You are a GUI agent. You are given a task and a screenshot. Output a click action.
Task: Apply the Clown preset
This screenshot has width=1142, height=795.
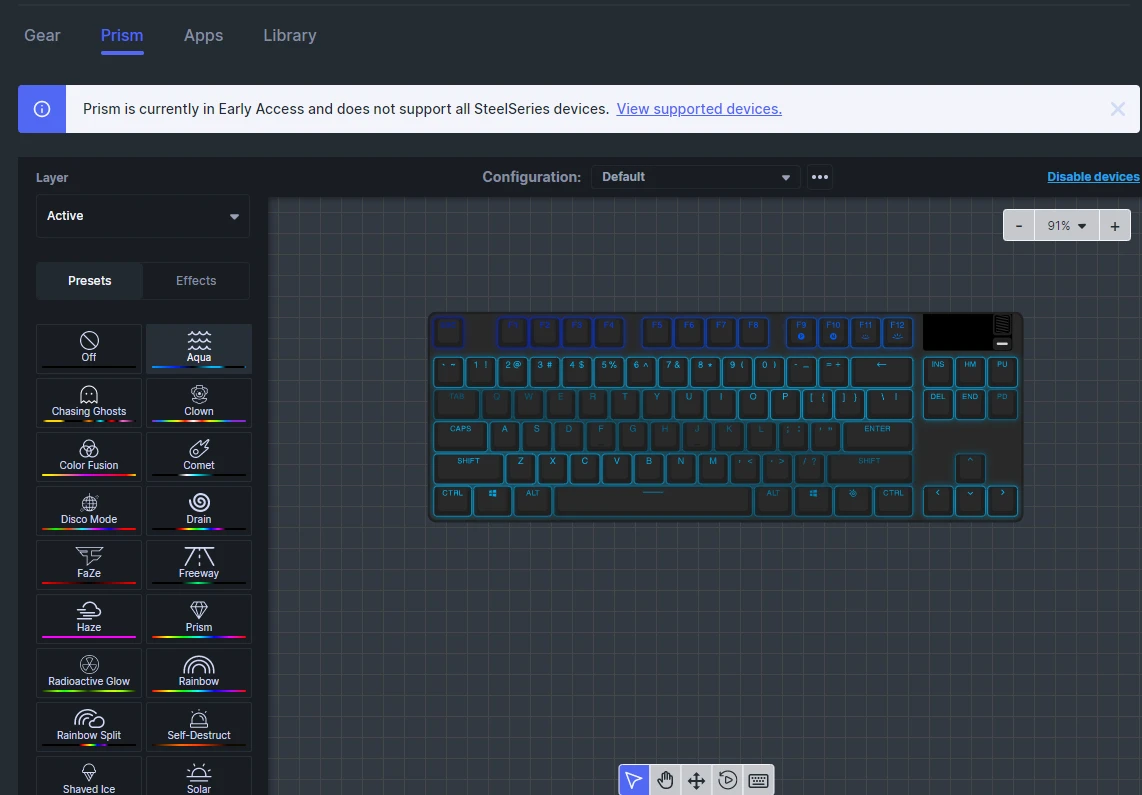pyautogui.click(x=199, y=403)
